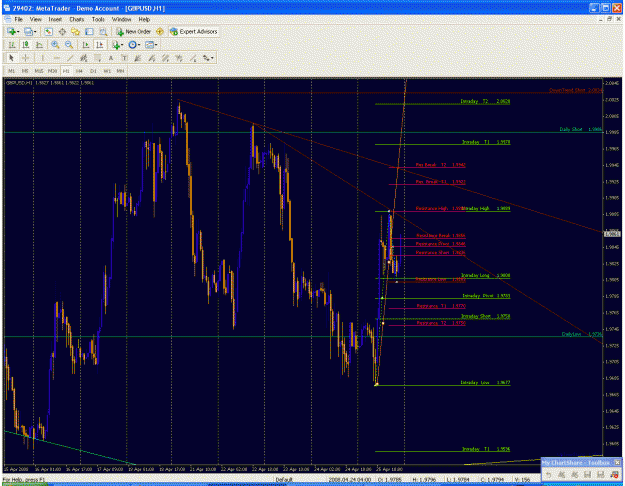This screenshot has height=486, width=625.
Task: Select the M30 timeframe
Action: pyautogui.click(x=52, y=71)
